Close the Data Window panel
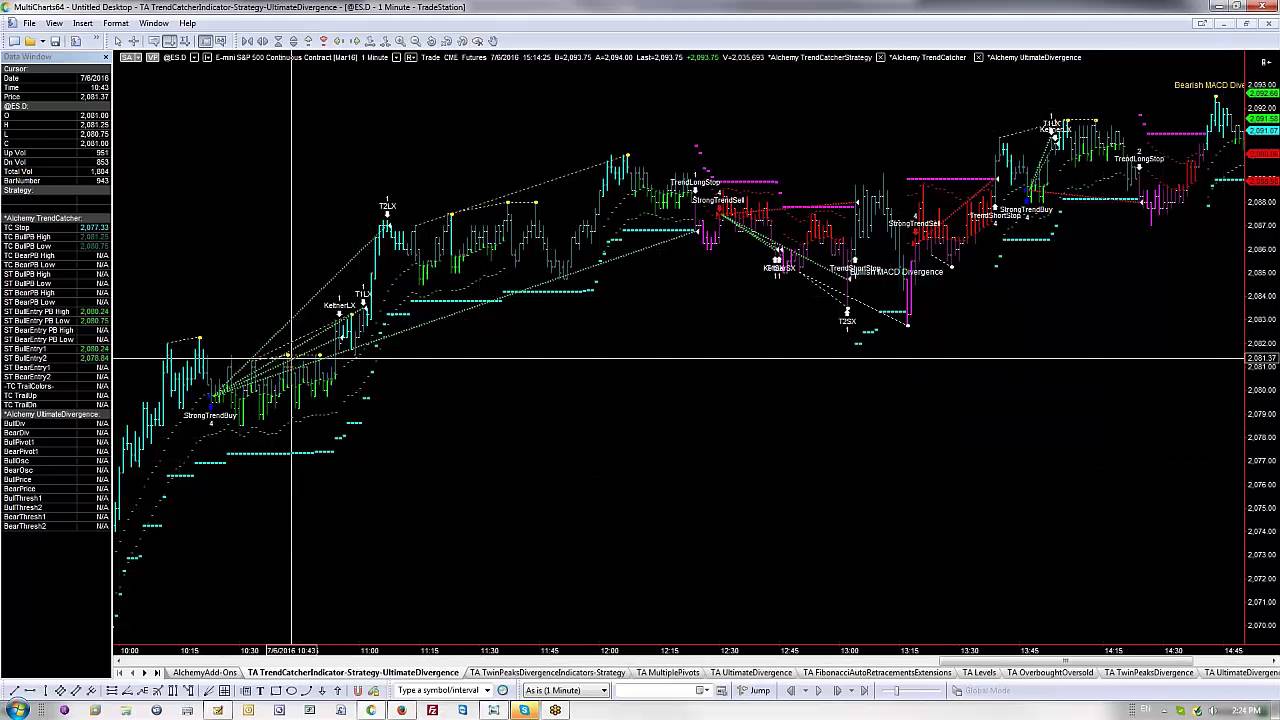The image size is (1280, 720). click(x=105, y=56)
